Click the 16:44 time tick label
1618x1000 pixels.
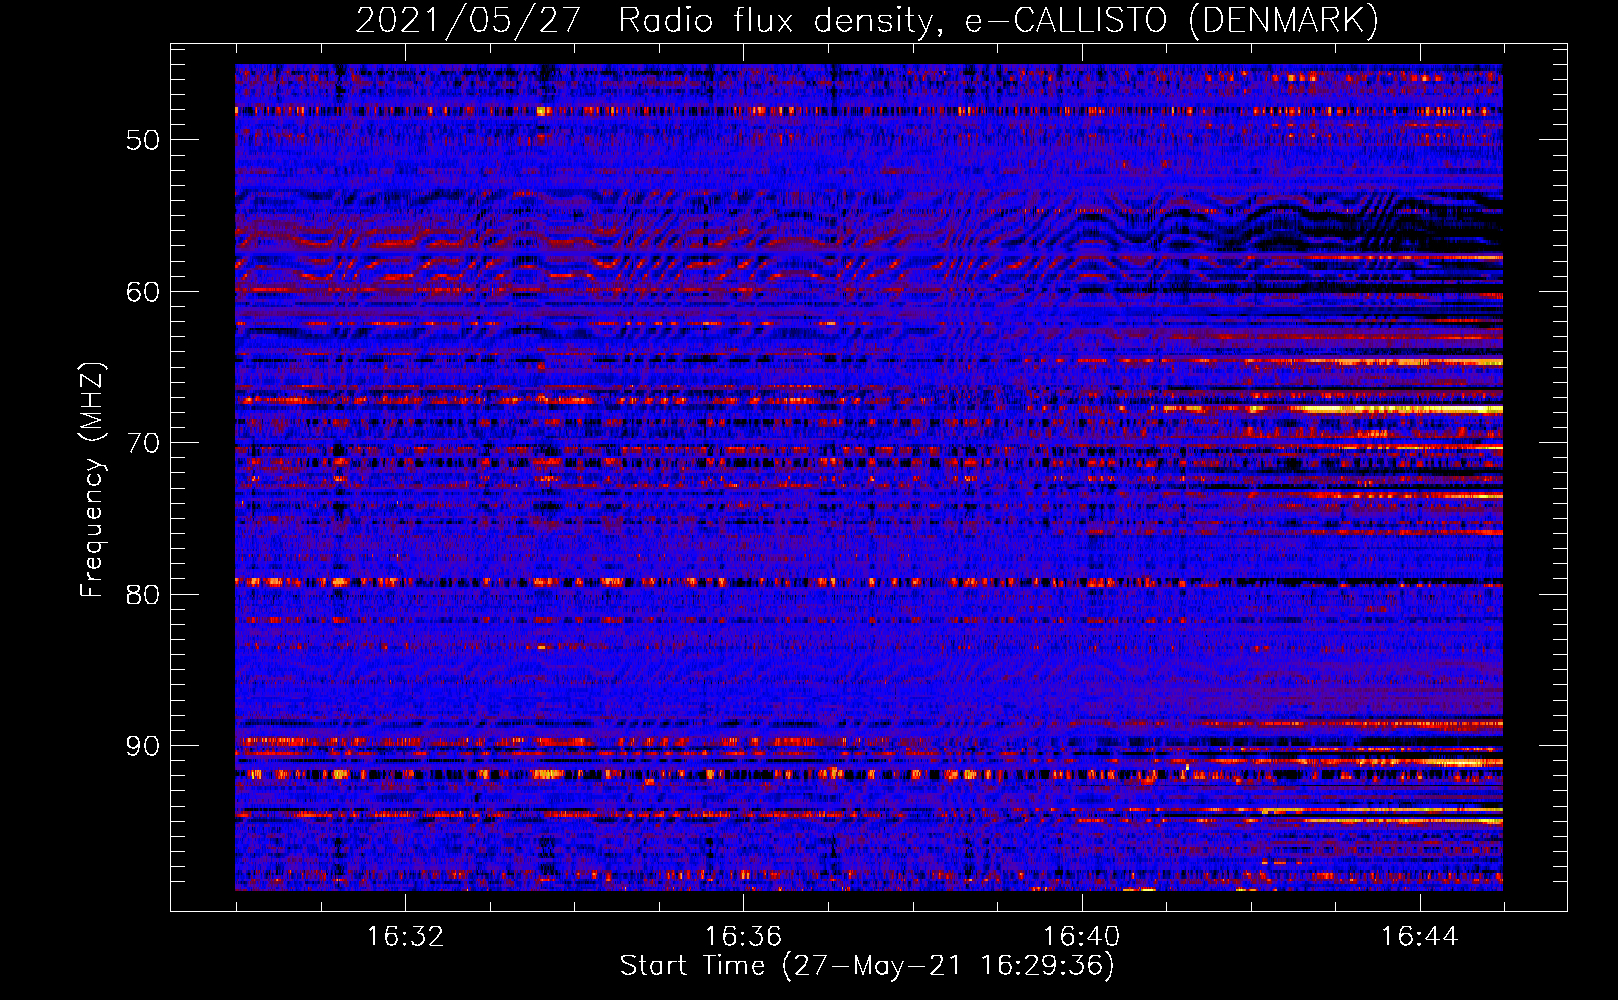[x=1419, y=937]
